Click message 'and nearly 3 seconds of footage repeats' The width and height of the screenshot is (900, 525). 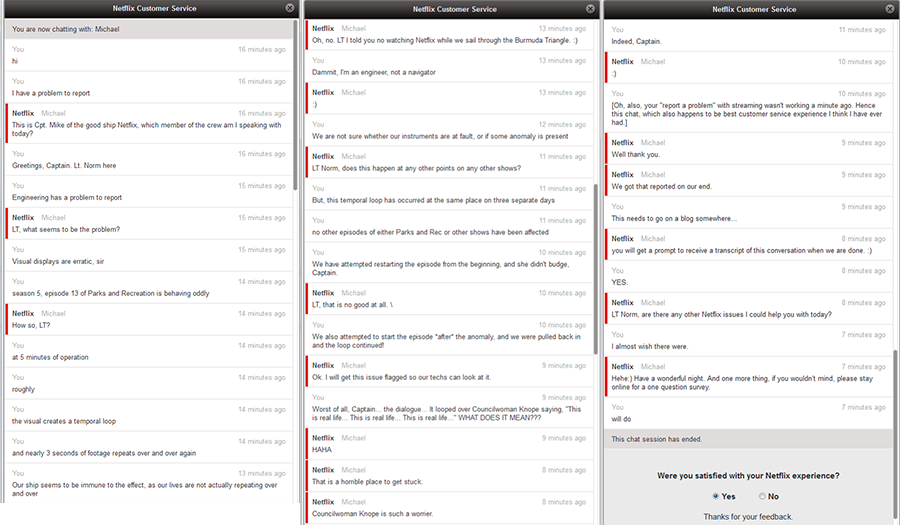[104, 453]
